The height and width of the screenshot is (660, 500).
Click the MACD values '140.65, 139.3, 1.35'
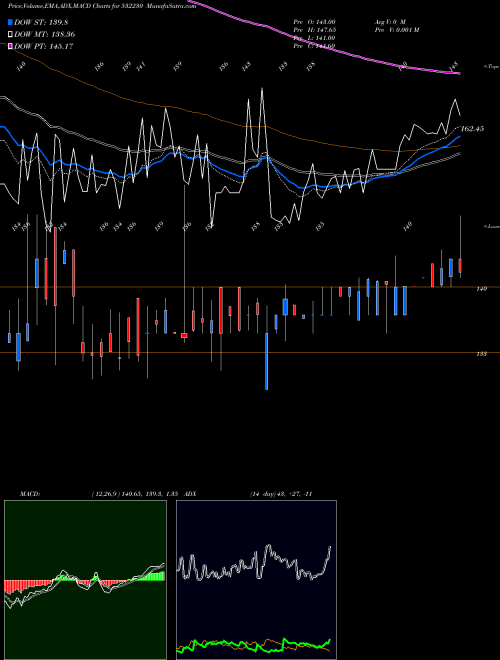(152, 494)
